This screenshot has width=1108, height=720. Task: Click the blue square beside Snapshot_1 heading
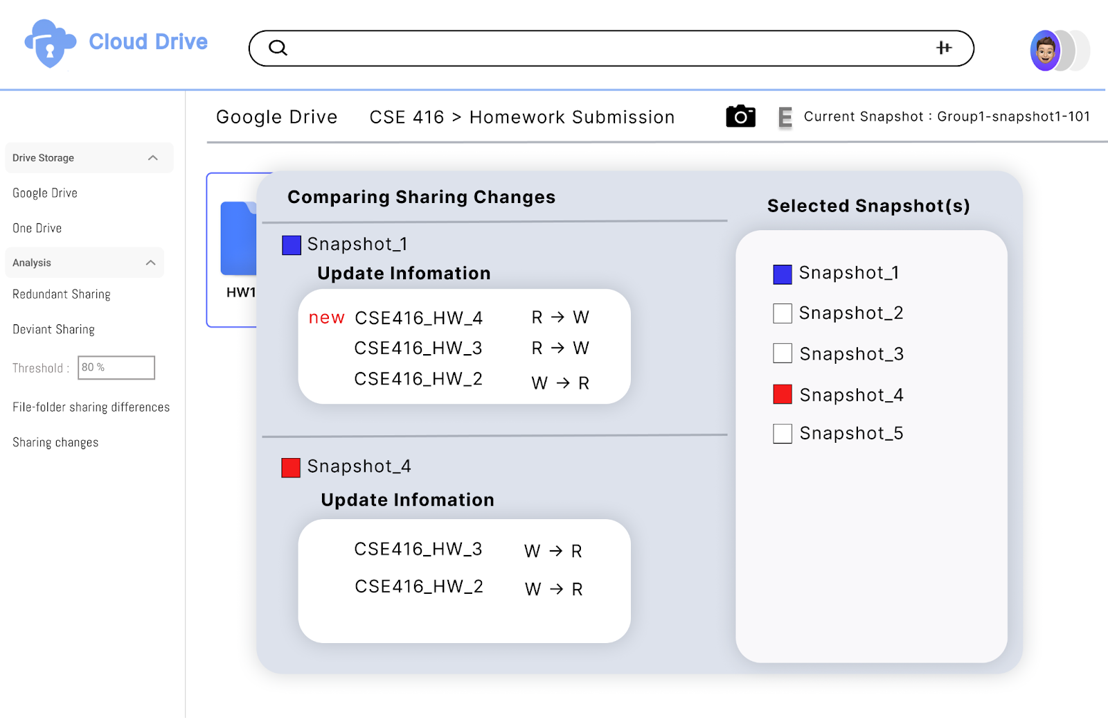coord(291,244)
